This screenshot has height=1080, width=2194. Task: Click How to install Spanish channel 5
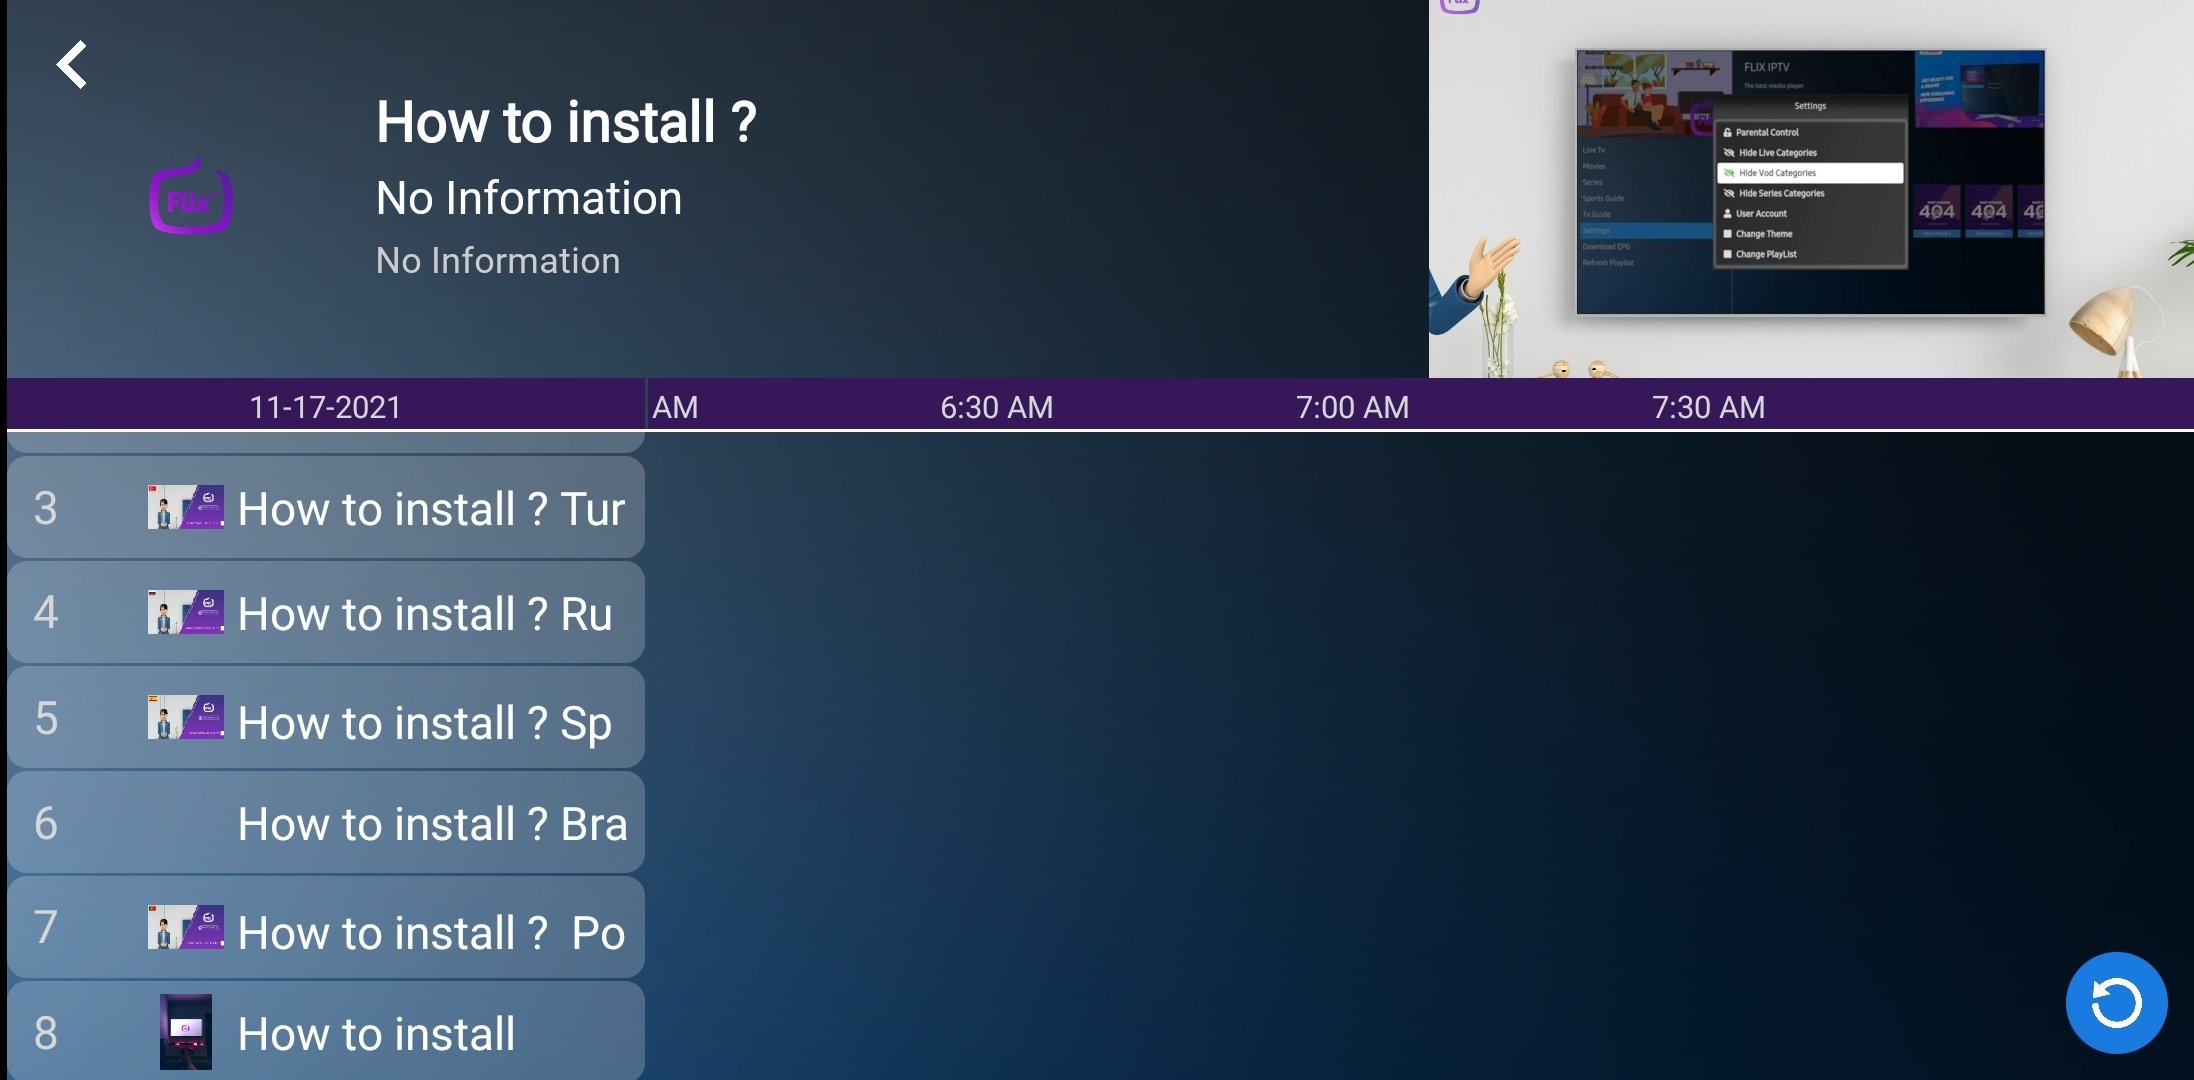coord(329,720)
